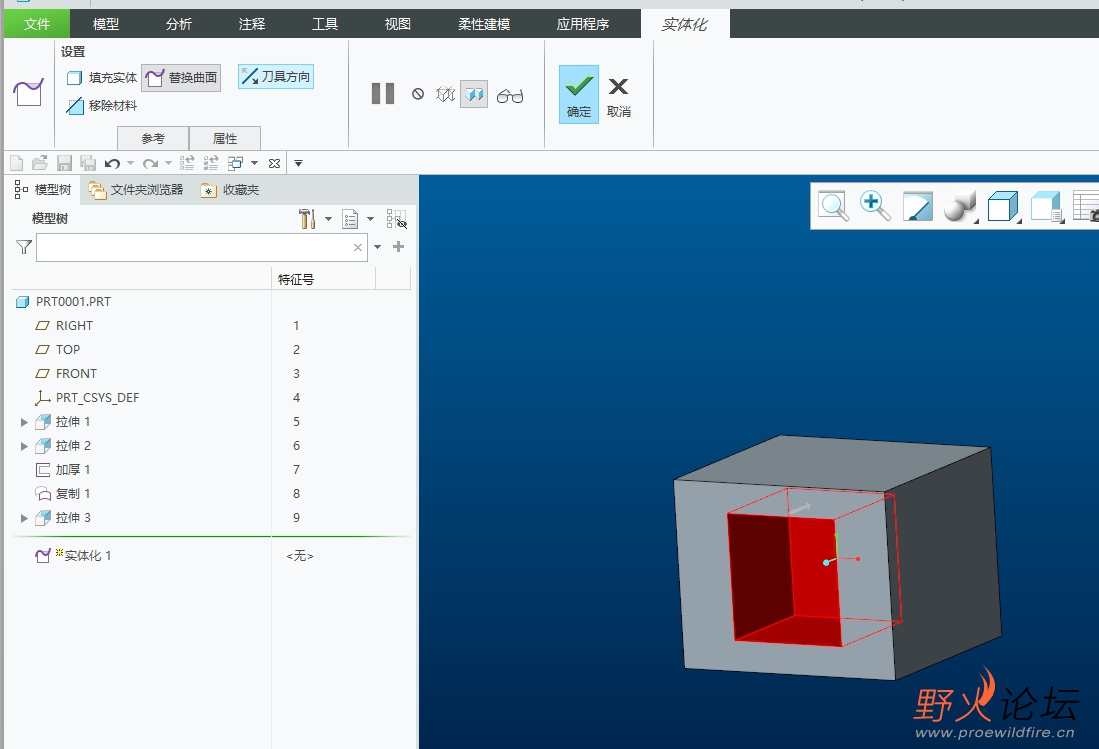Image resolution: width=1099 pixels, height=749 pixels.
Task: Click the Close window icon in quick toolbar
Action: (275, 163)
